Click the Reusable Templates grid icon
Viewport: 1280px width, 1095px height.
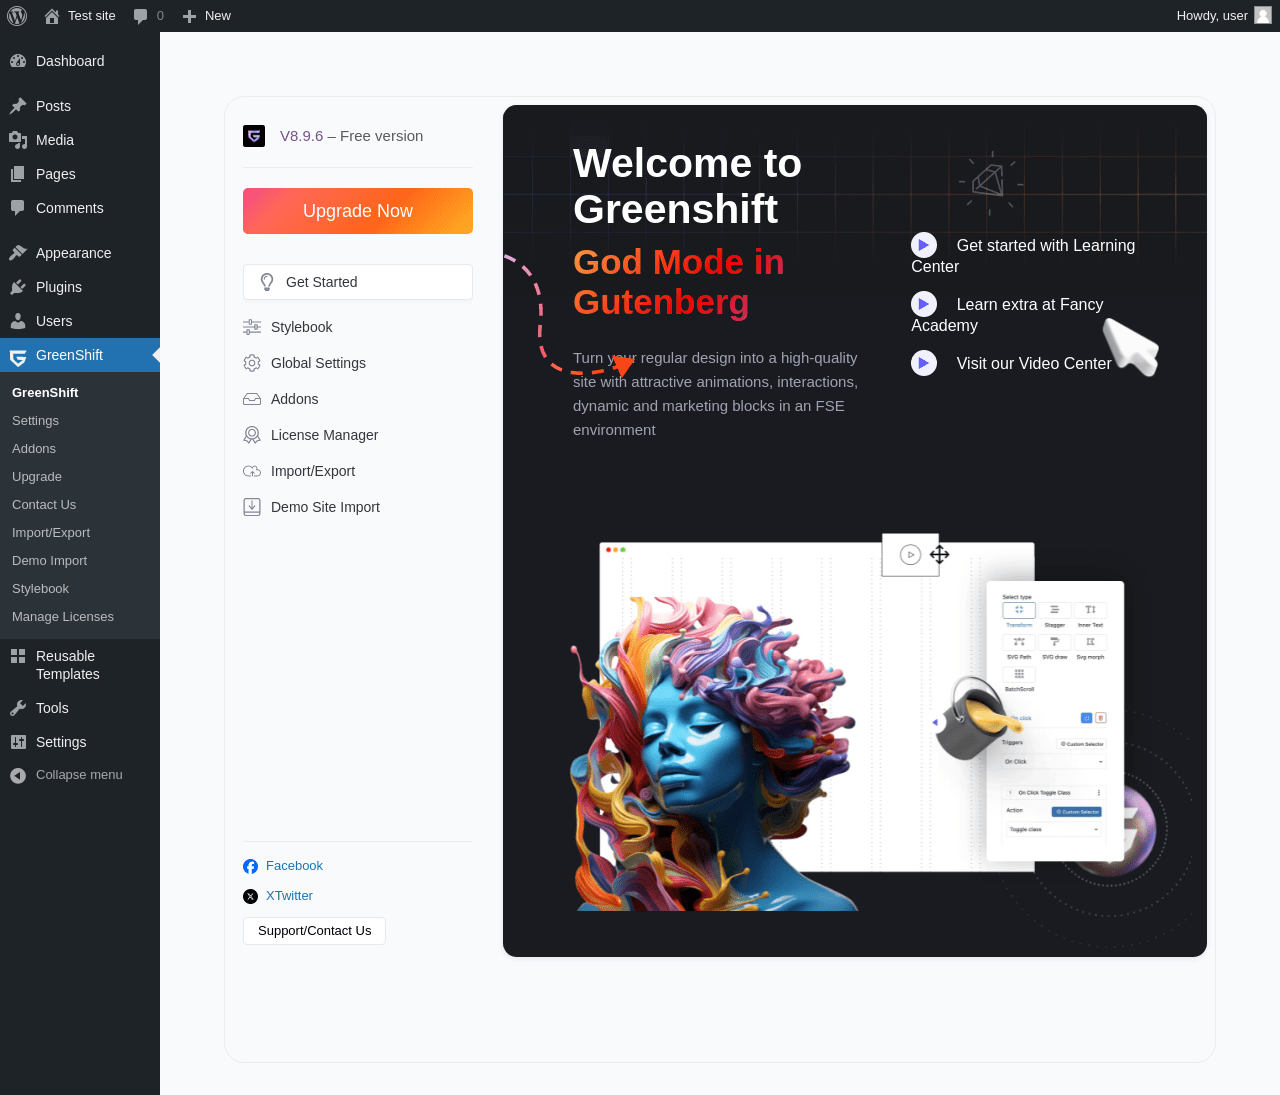click(18, 656)
